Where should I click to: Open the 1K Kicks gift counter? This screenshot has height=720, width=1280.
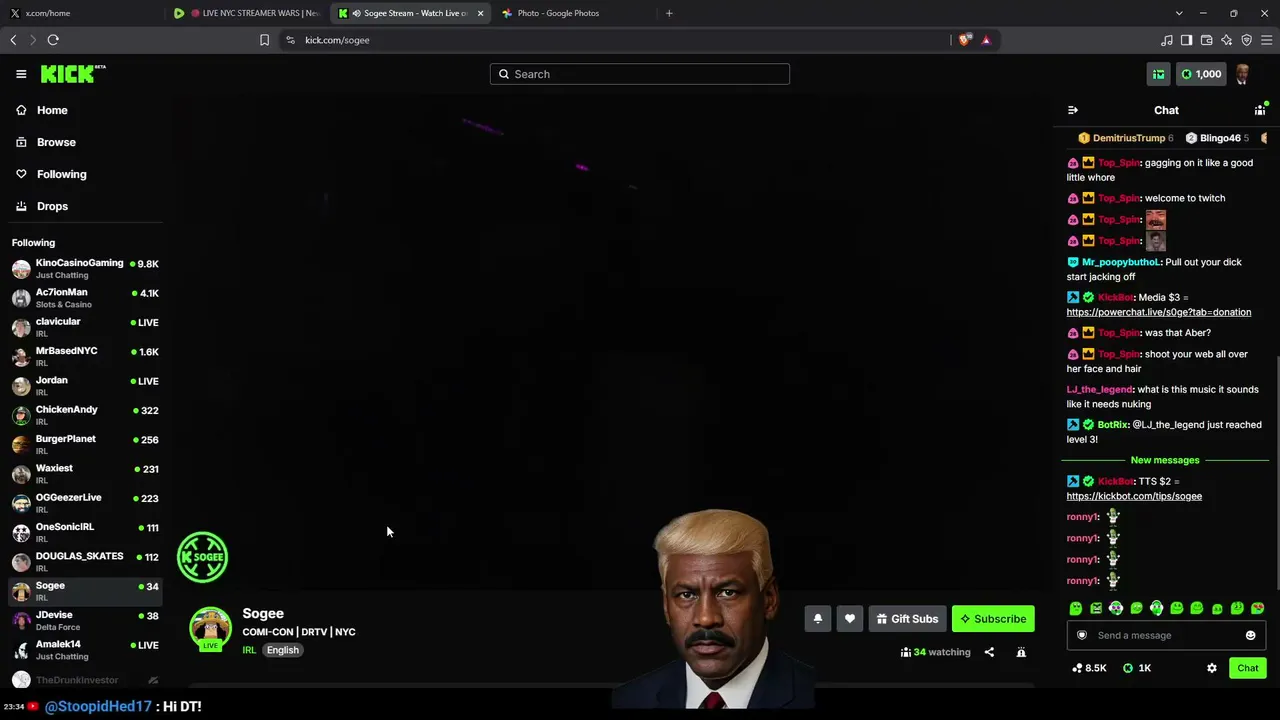tap(1137, 668)
